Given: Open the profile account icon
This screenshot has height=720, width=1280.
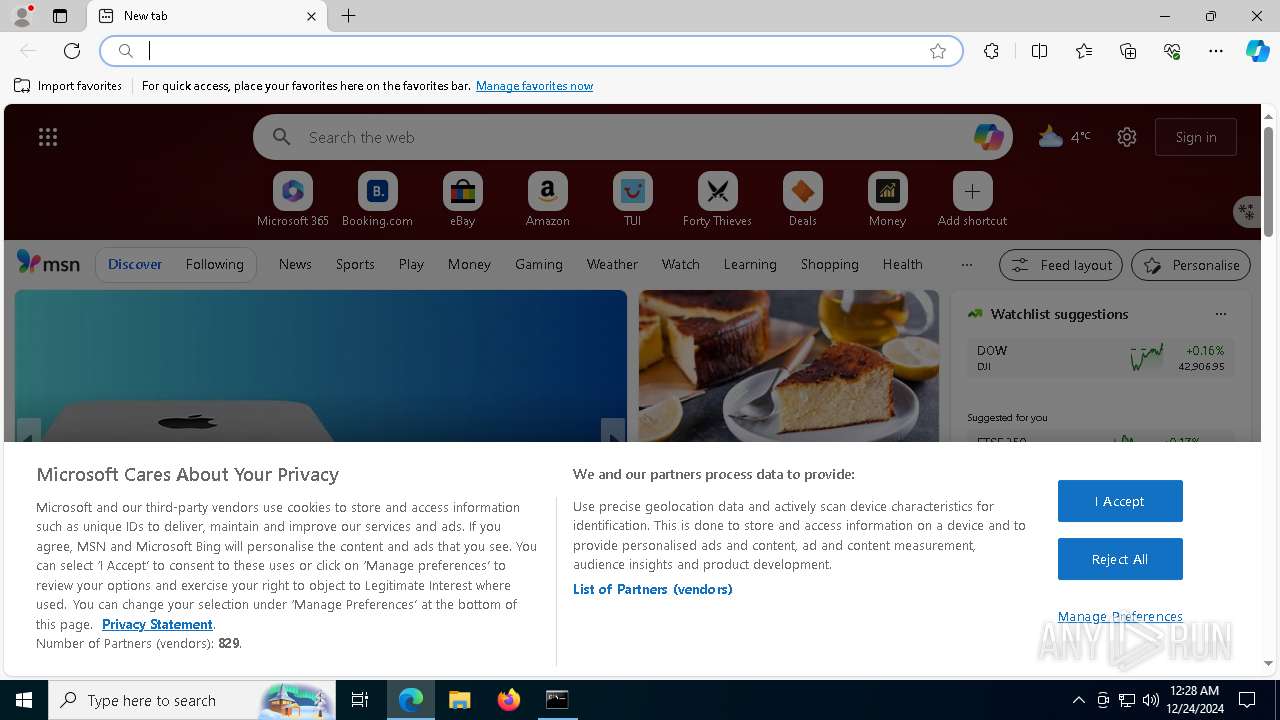Looking at the screenshot, I should point(22,16).
